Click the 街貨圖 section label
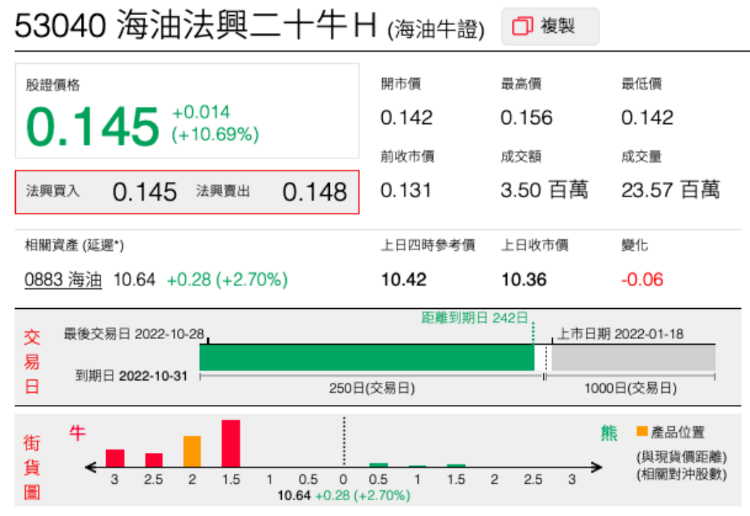Screen dimensions: 750x516 [32, 467]
